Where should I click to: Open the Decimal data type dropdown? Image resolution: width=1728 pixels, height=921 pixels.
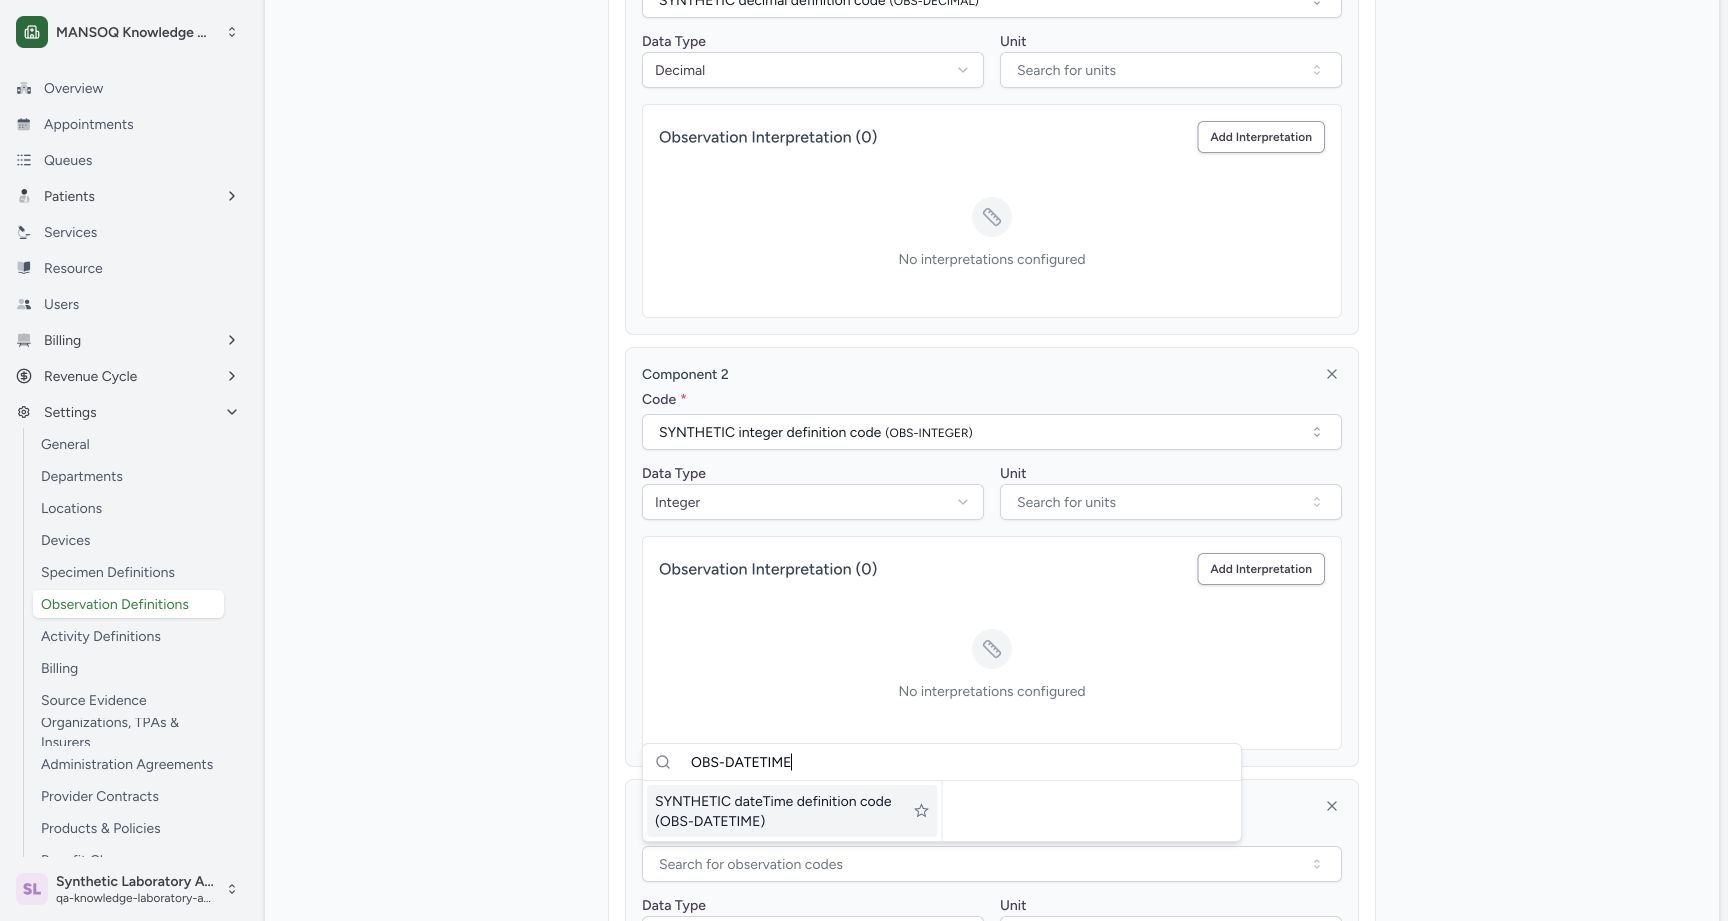tap(812, 70)
